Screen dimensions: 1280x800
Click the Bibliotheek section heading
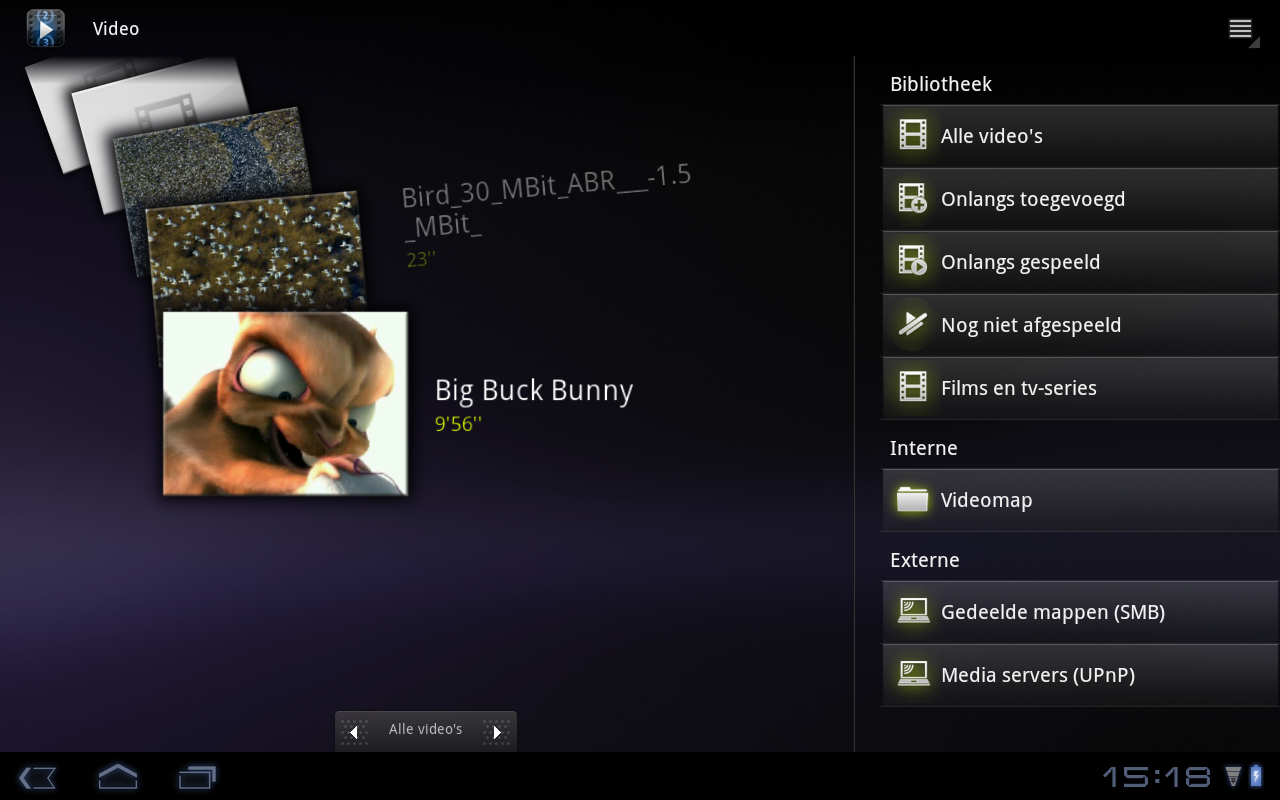point(941,84)
